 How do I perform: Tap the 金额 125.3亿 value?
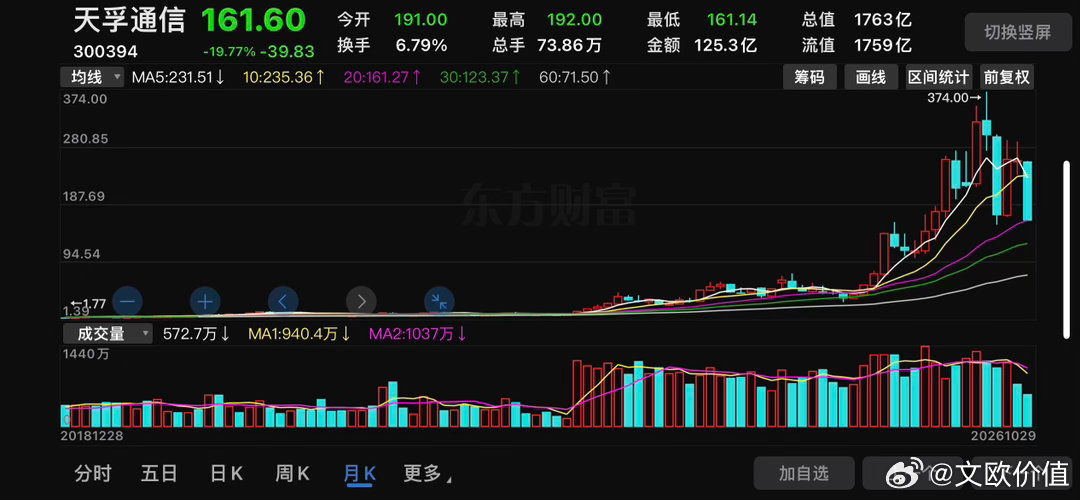[x=702, y=46]
